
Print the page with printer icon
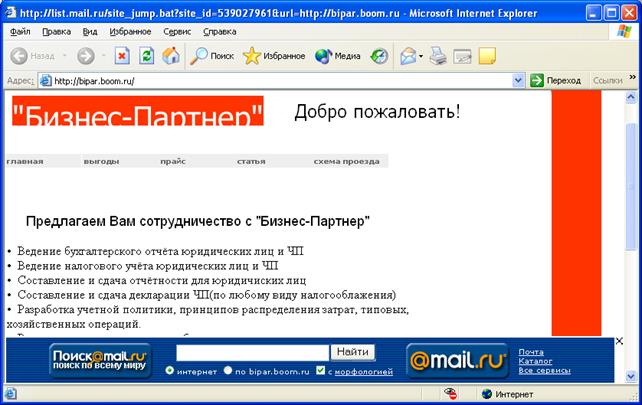(x=438, y=56)
